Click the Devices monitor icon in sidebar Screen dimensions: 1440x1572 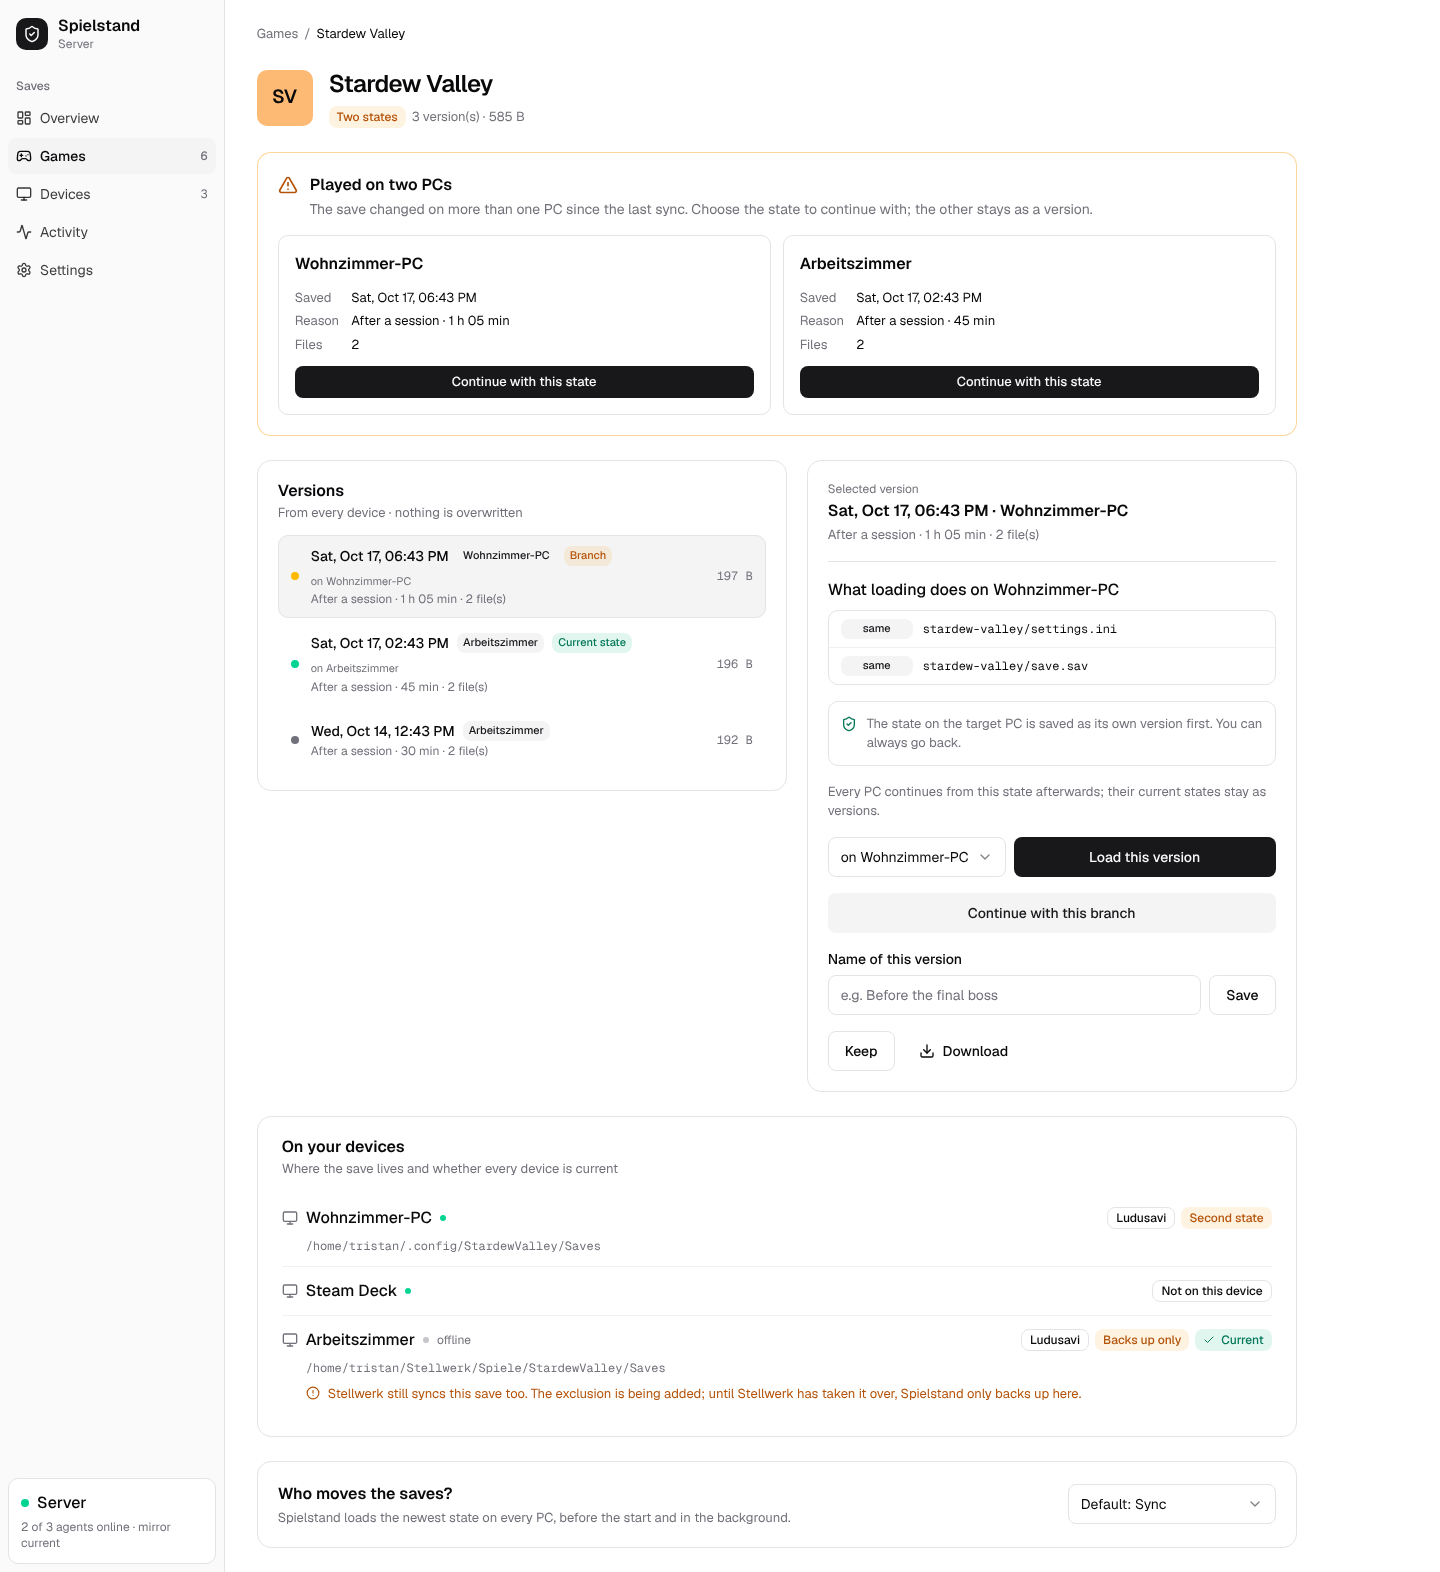coord(24,194)
